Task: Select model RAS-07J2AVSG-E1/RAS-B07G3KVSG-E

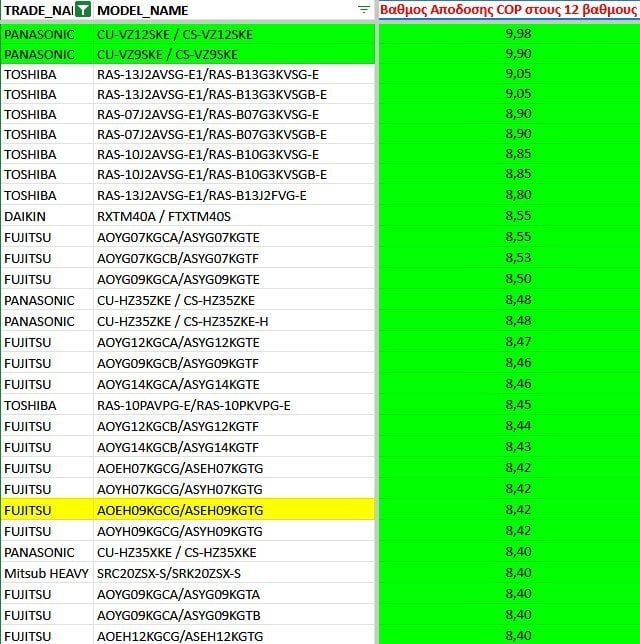Action: click(x=208, y=115)
